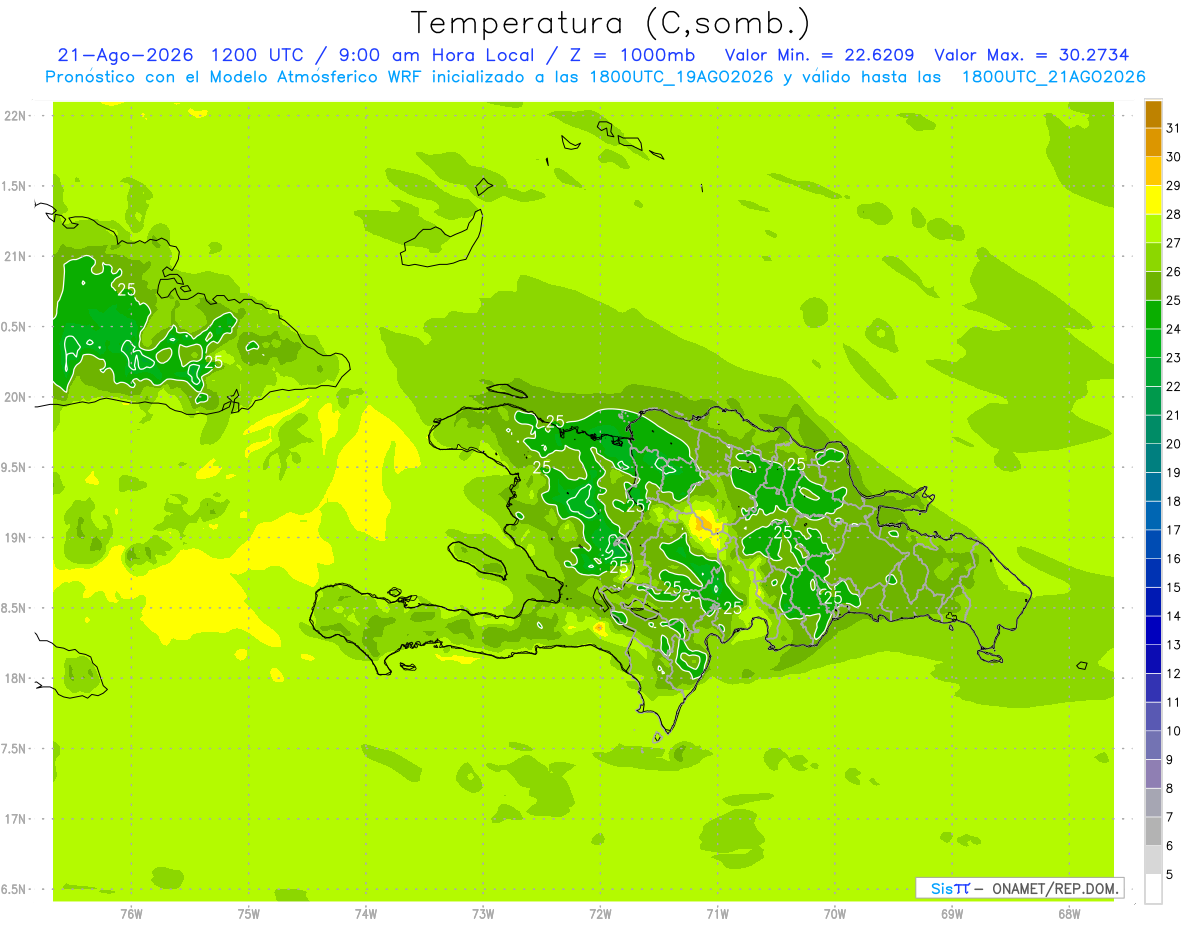Click the "22" colorbar value
The height and width of the screenshot is (927, 1200).
pyautogui.click(x=1174, y=387)
